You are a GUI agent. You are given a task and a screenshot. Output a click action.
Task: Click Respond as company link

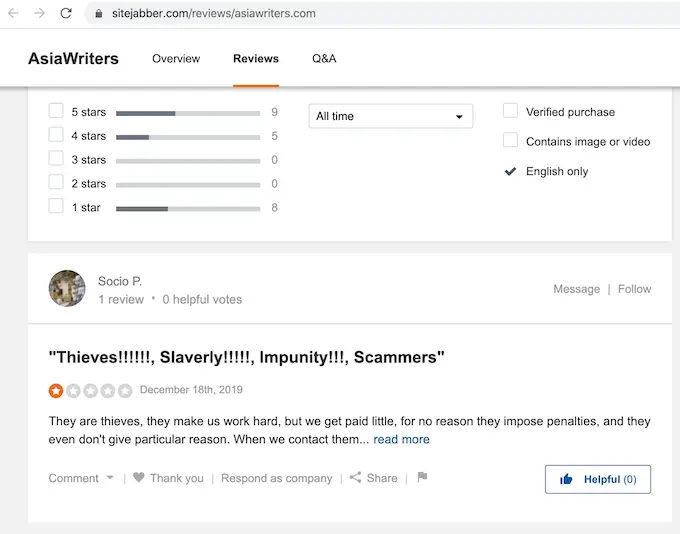tap(276, 478)
